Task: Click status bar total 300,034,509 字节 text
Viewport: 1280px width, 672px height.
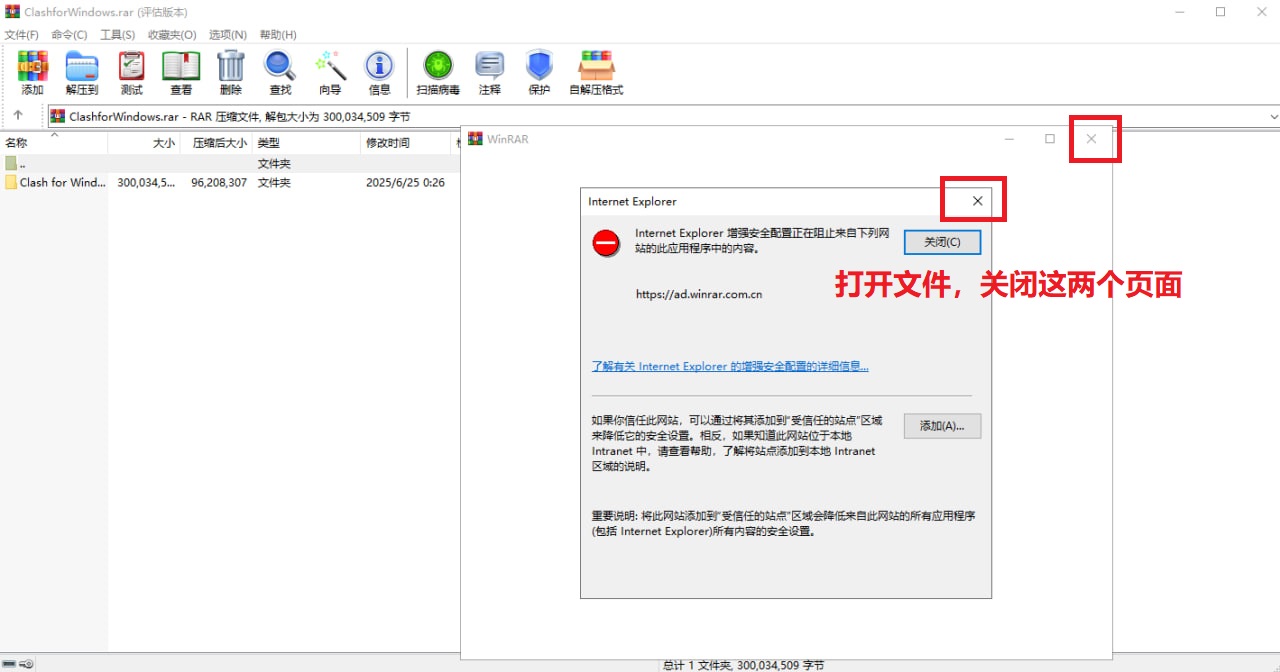Action: 744,664
